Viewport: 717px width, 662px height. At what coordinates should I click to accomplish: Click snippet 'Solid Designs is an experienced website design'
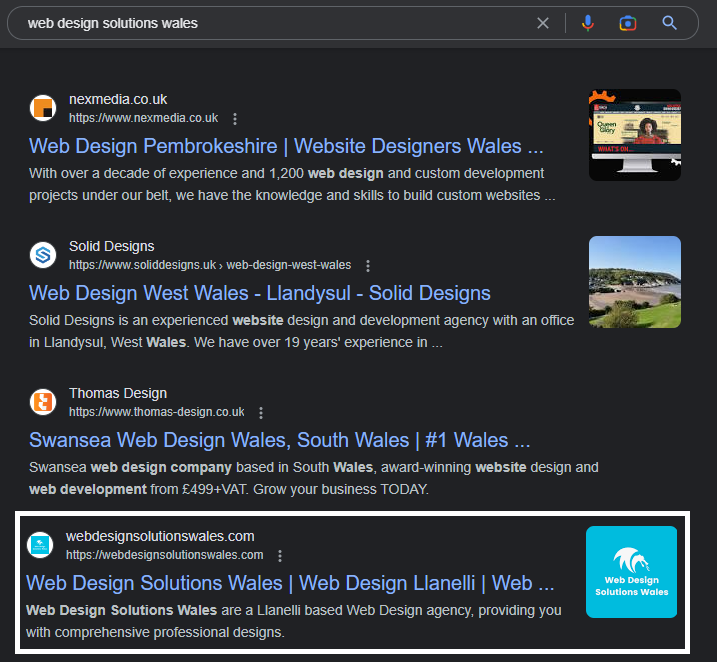(x=302, y=331)
